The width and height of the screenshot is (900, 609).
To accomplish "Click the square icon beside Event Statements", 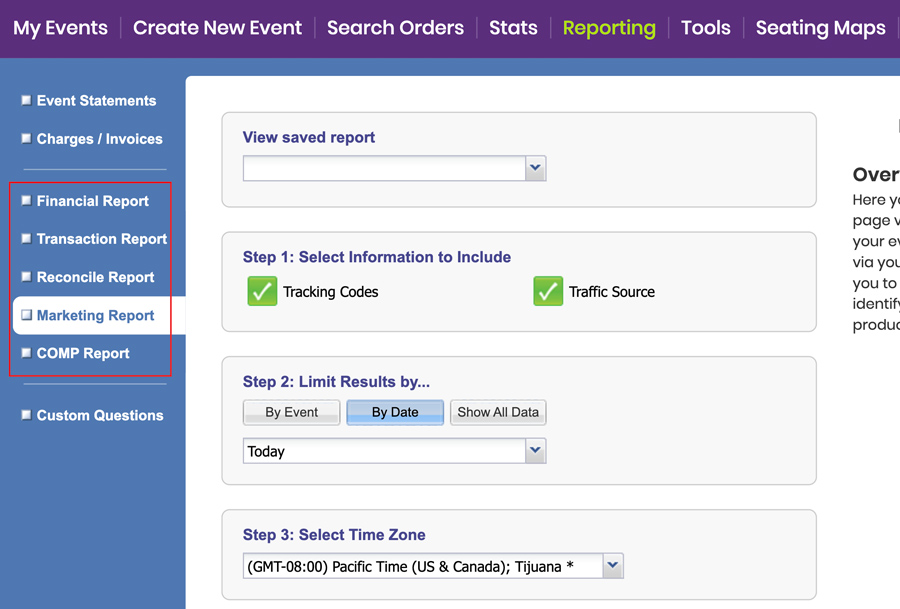I will (25, 100).
